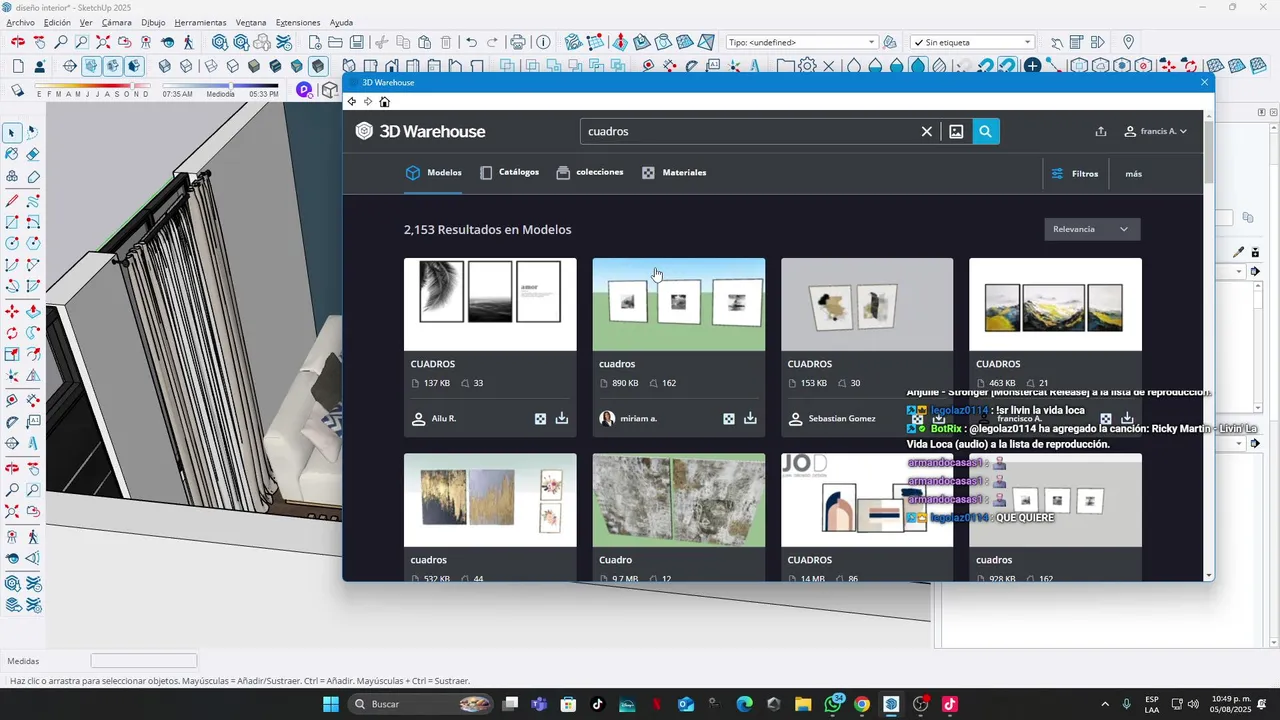Switch to the colecciones tab
Viewport: 1280px width, 720px height.
pos(590,172)
